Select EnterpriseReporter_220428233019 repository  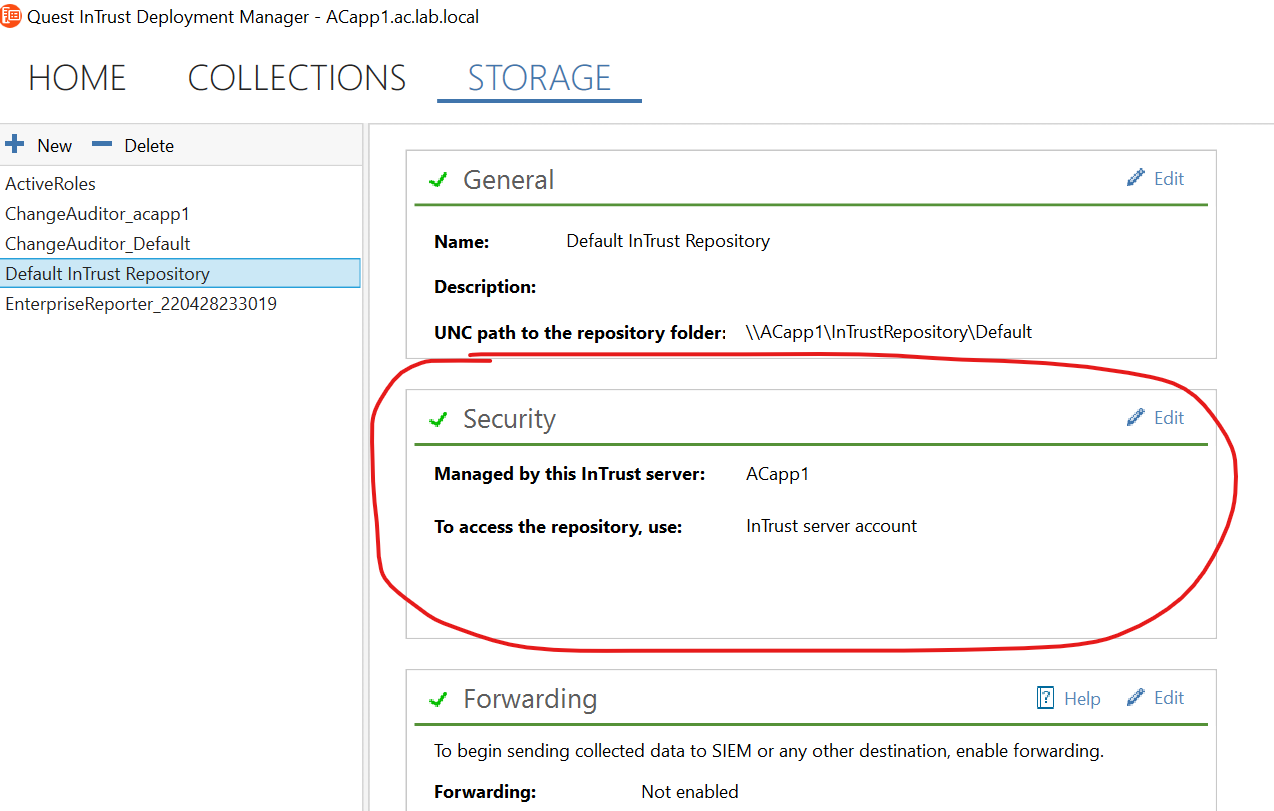(180, 304)
